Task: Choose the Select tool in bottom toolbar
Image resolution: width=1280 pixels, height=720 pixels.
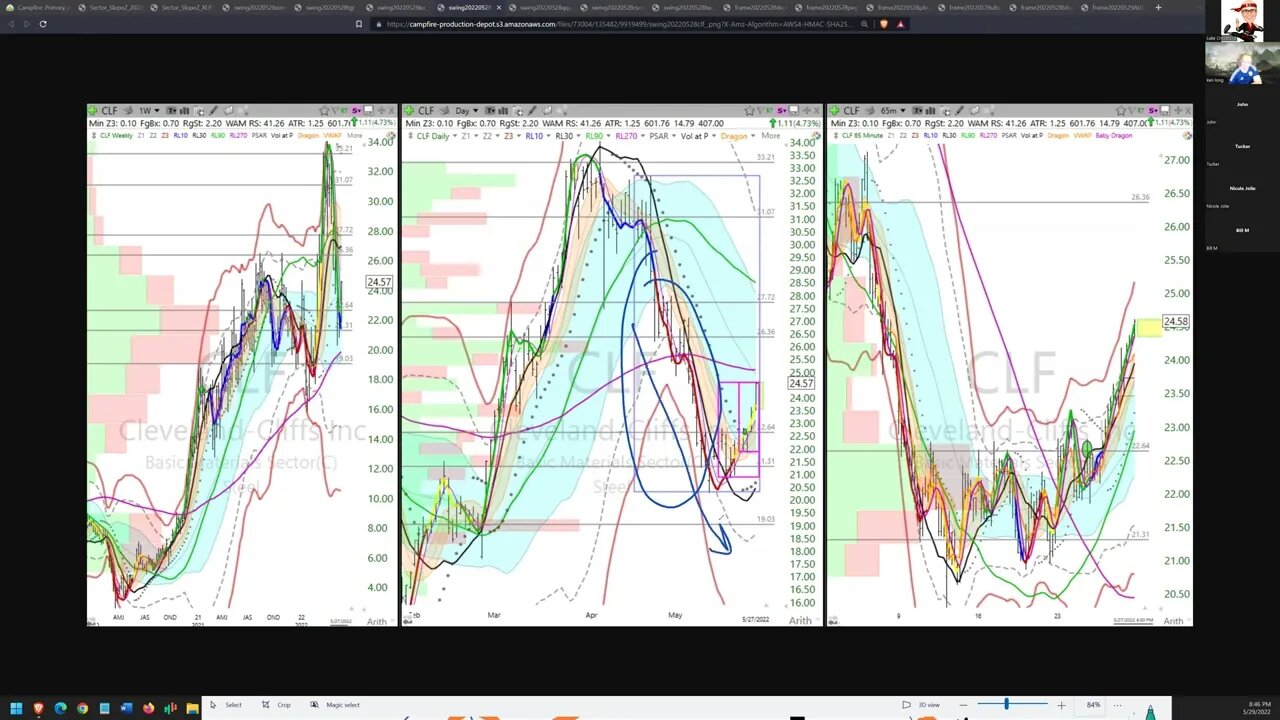Action: pos(227,705)
